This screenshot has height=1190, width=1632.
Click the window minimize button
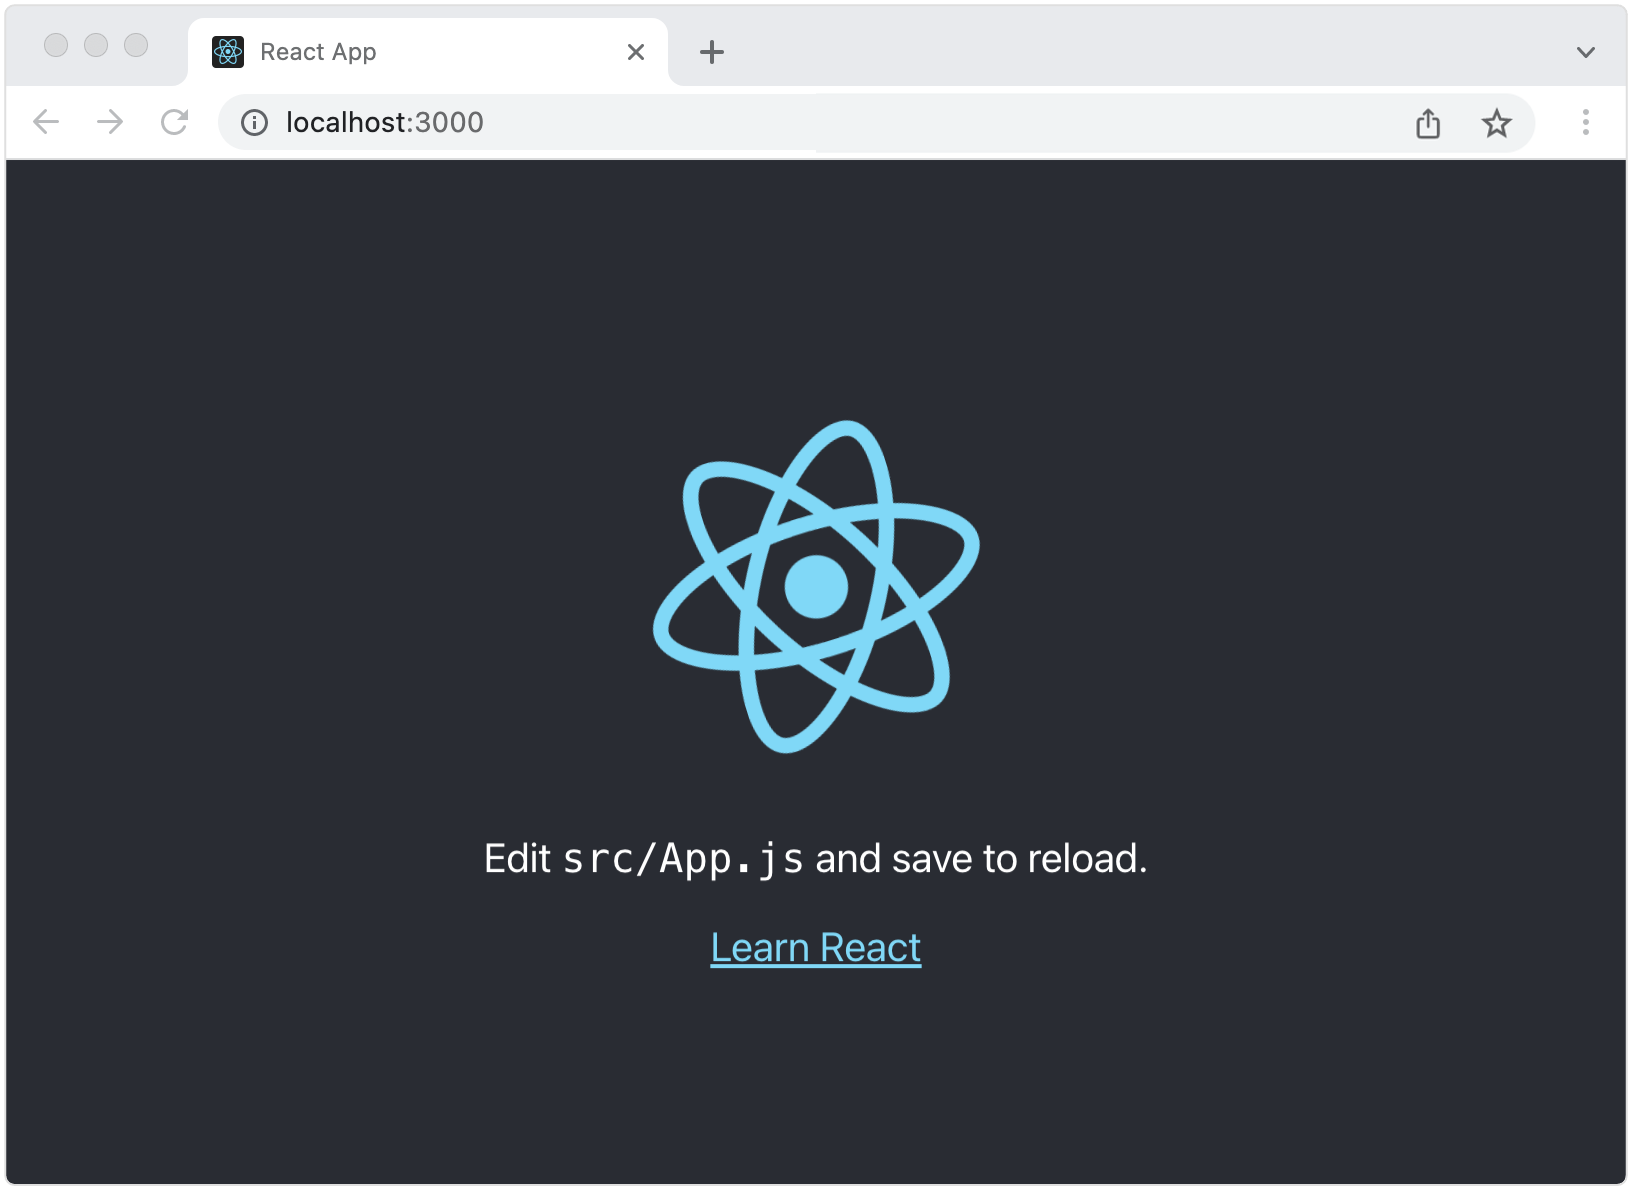[x=96, y=45]
